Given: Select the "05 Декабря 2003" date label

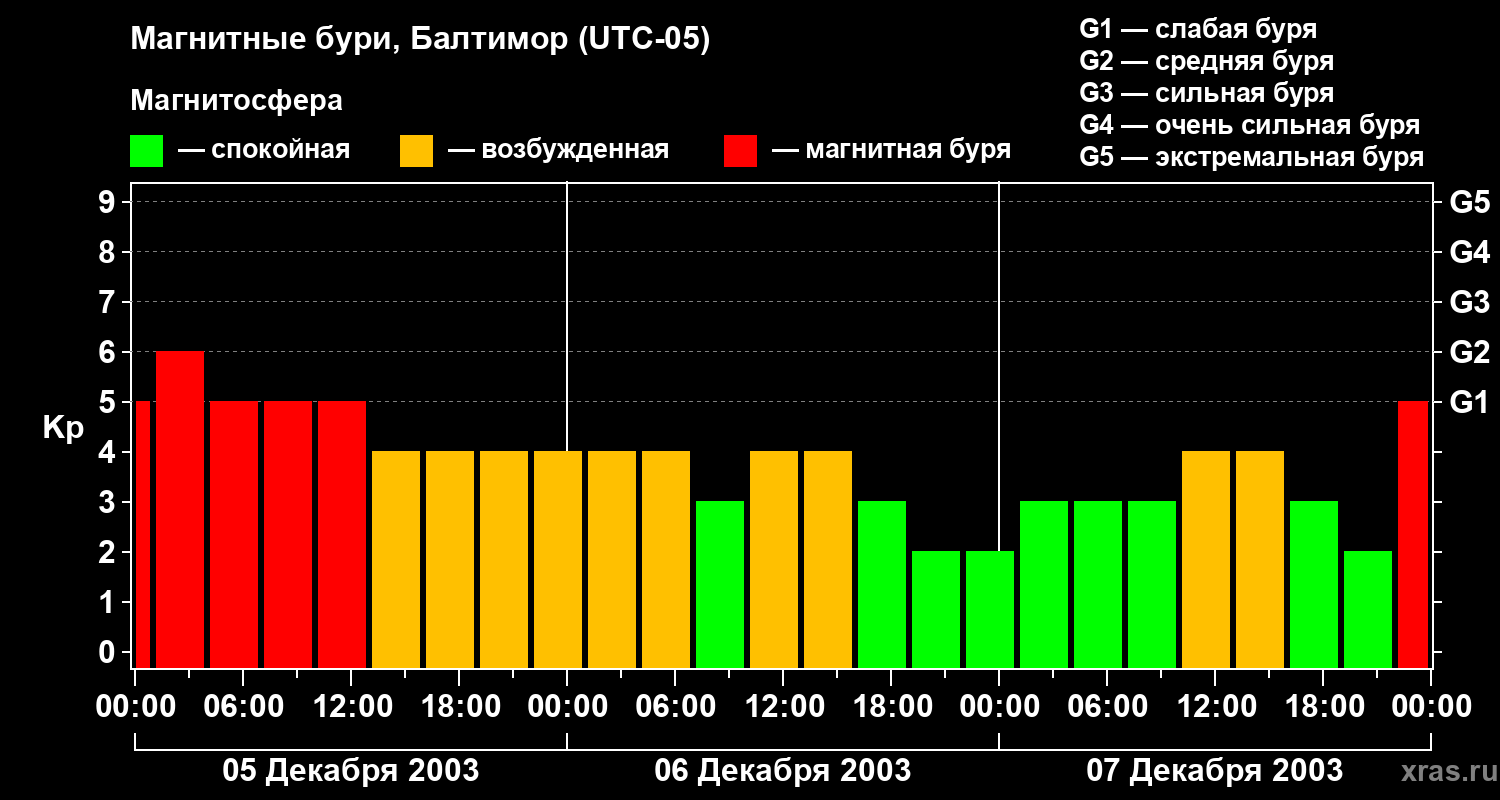Looking at the screenshot, I should pyautogui.click(x=350, y=771).
